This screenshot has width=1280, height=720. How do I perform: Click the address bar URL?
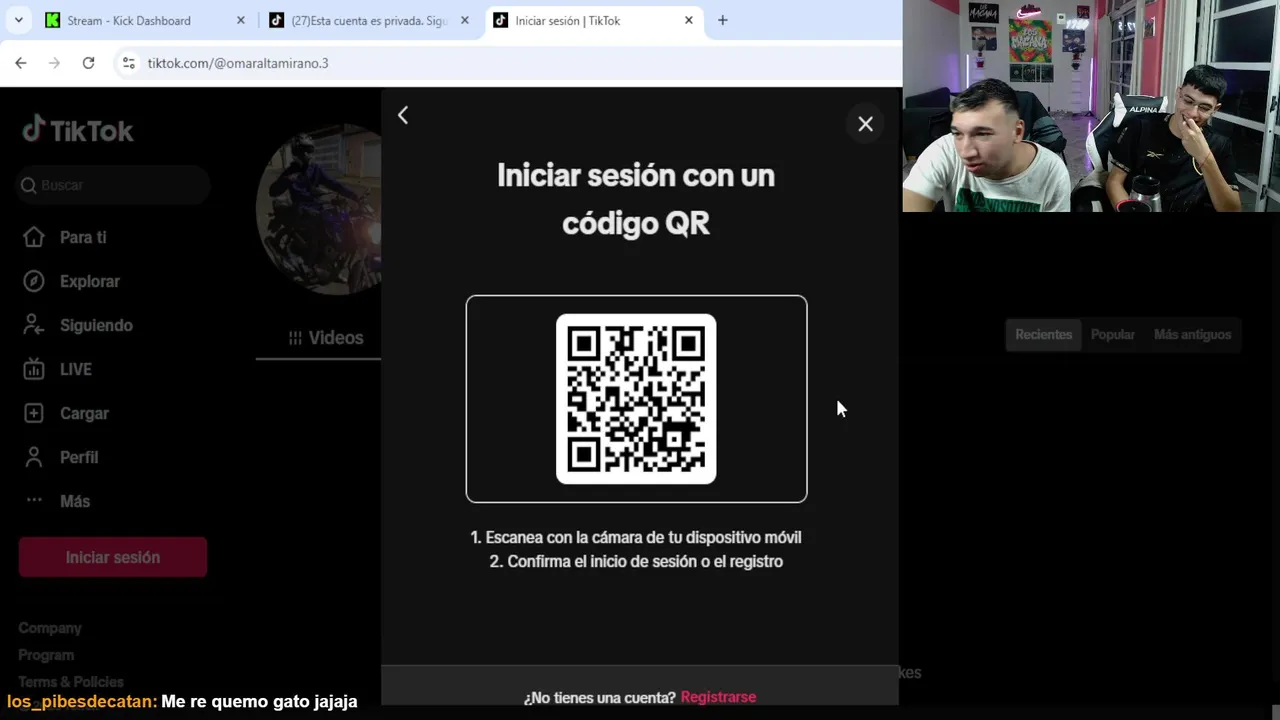point(238,63)
